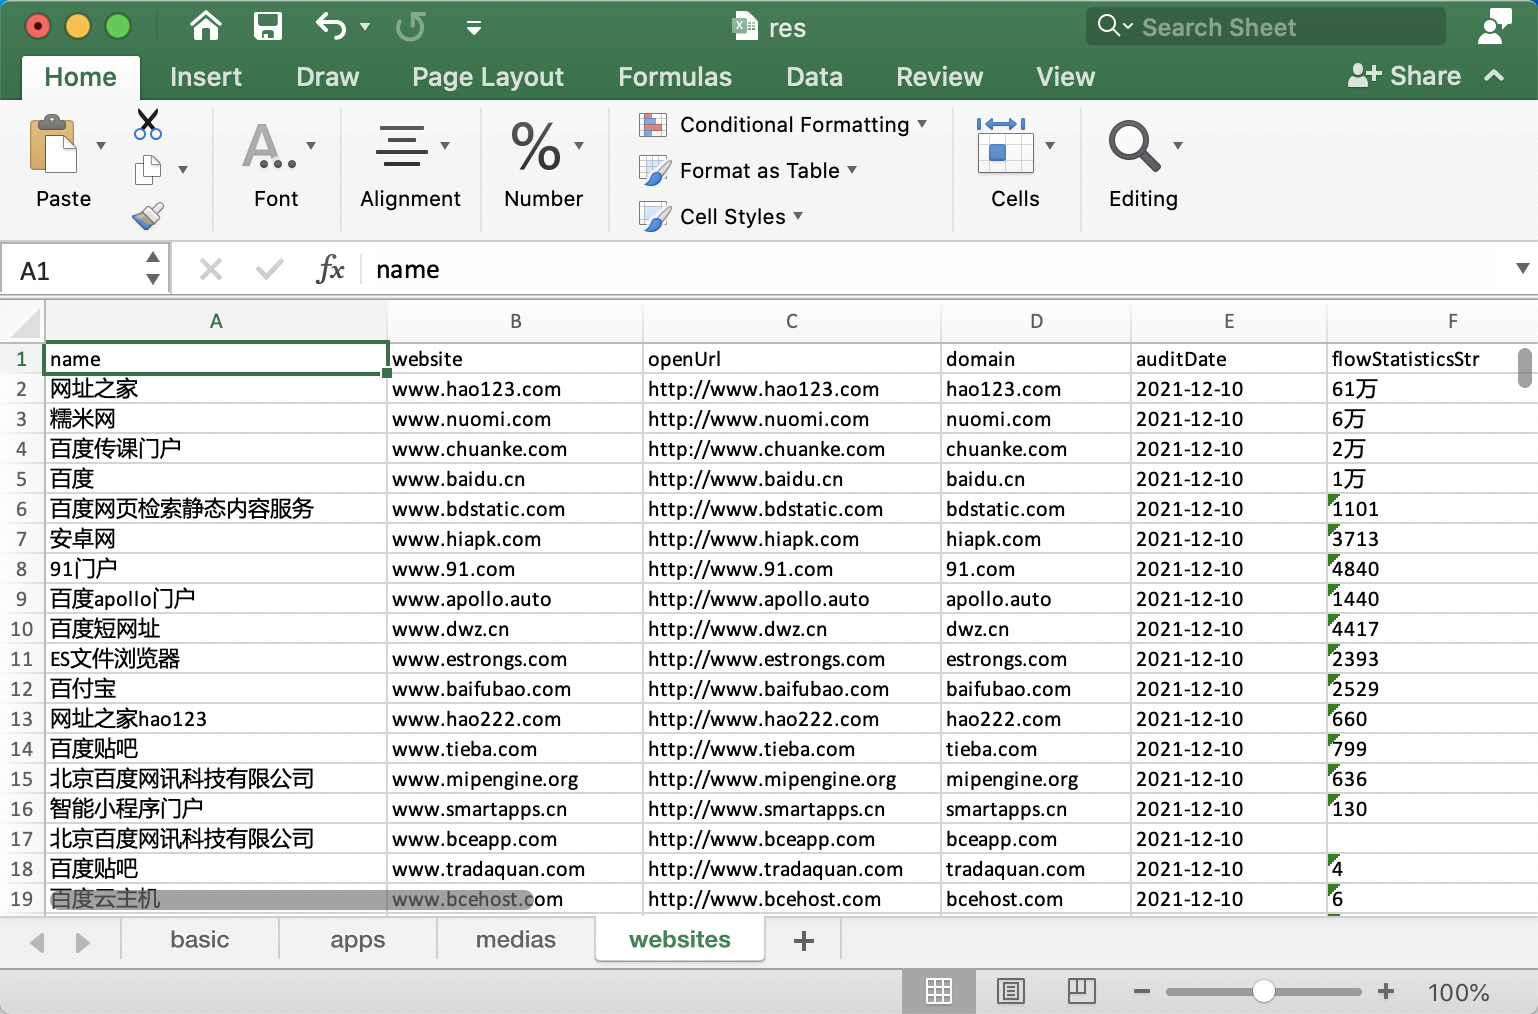Click the vertical scrollbar thumb
1538x1014 pixels.
click(x=1524, y=367)
